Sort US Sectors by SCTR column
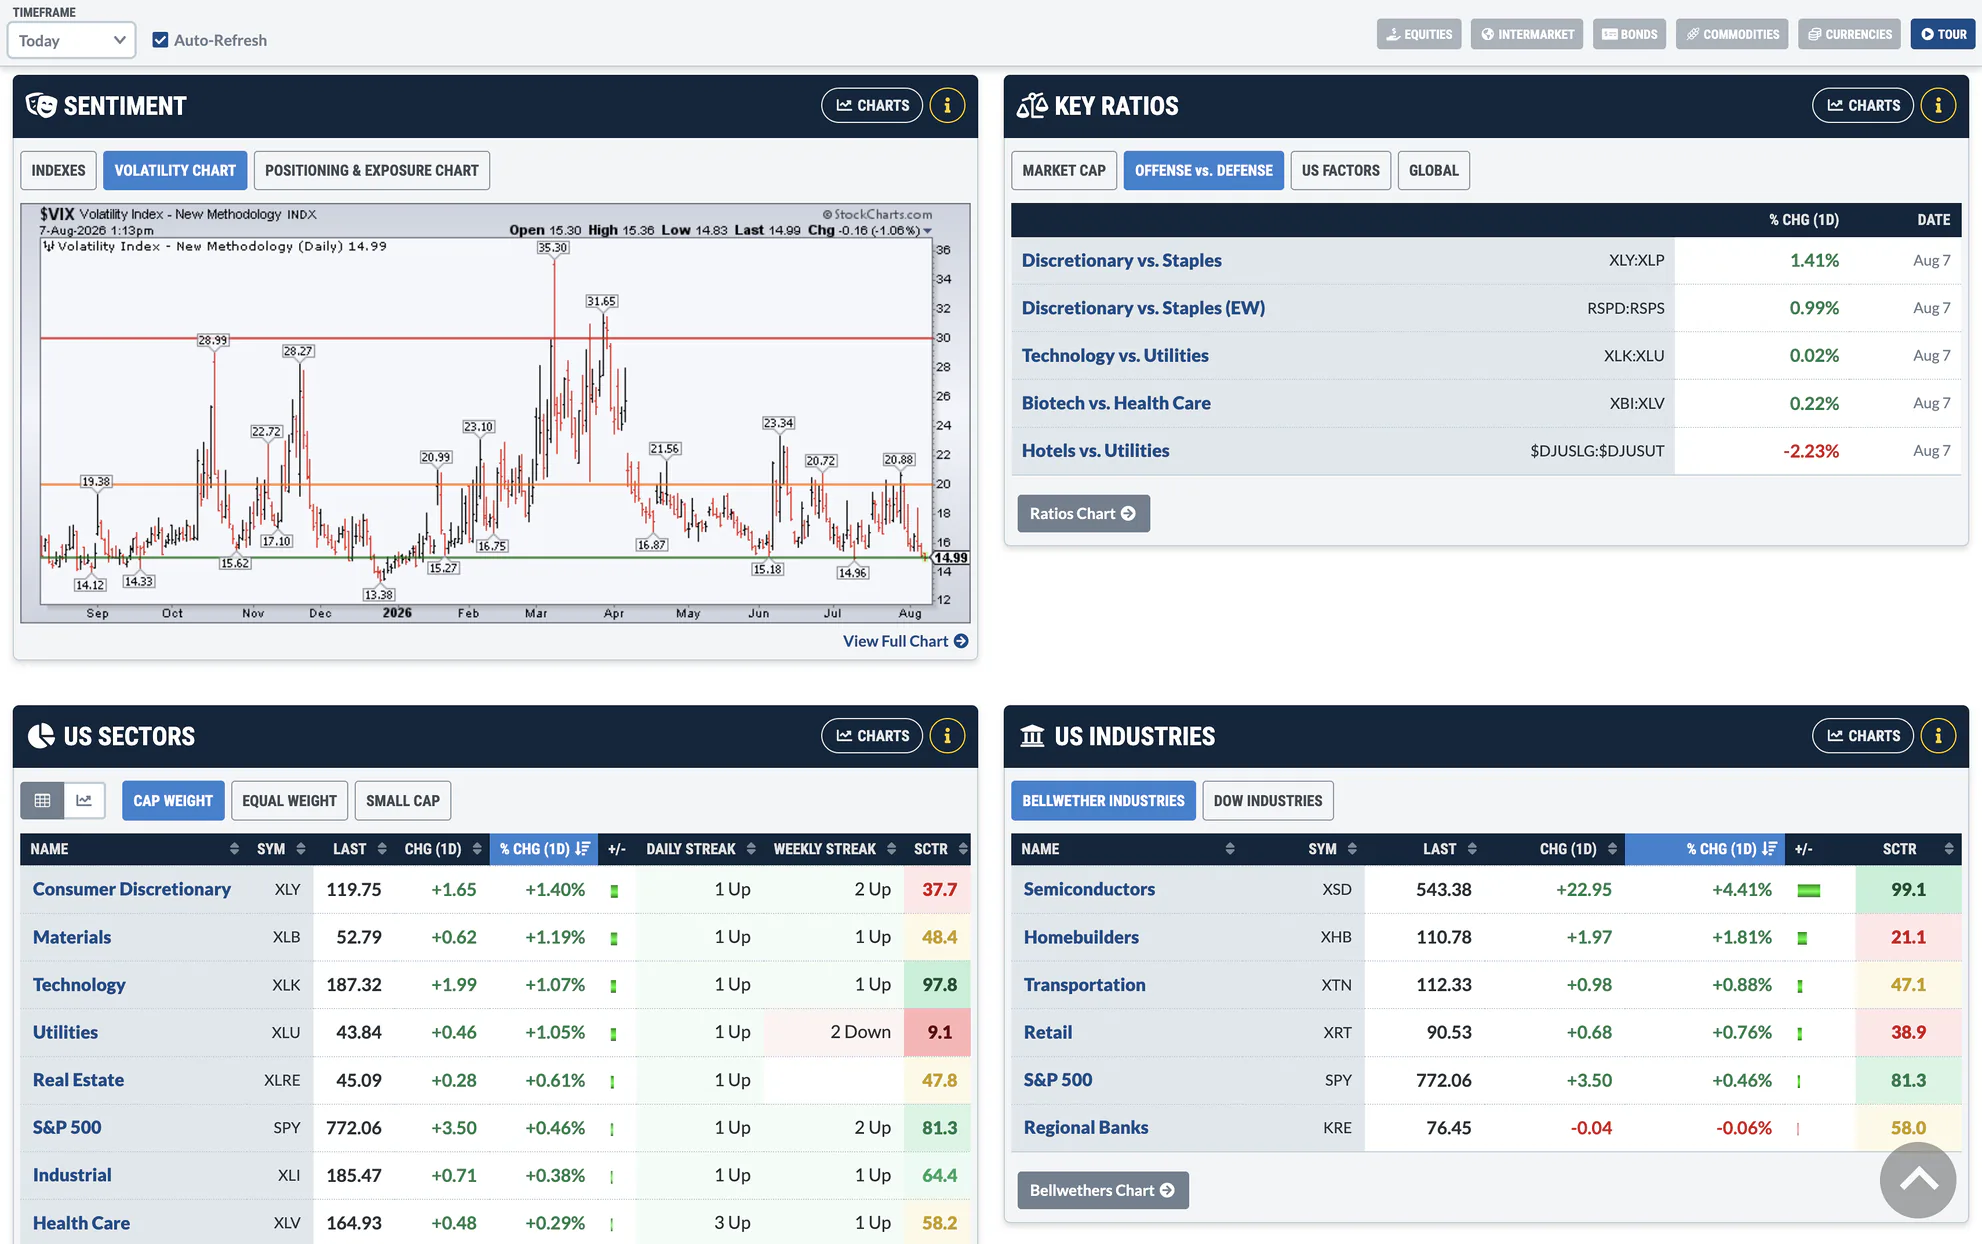This screenshot has width=1982, height=1244. 938,849
